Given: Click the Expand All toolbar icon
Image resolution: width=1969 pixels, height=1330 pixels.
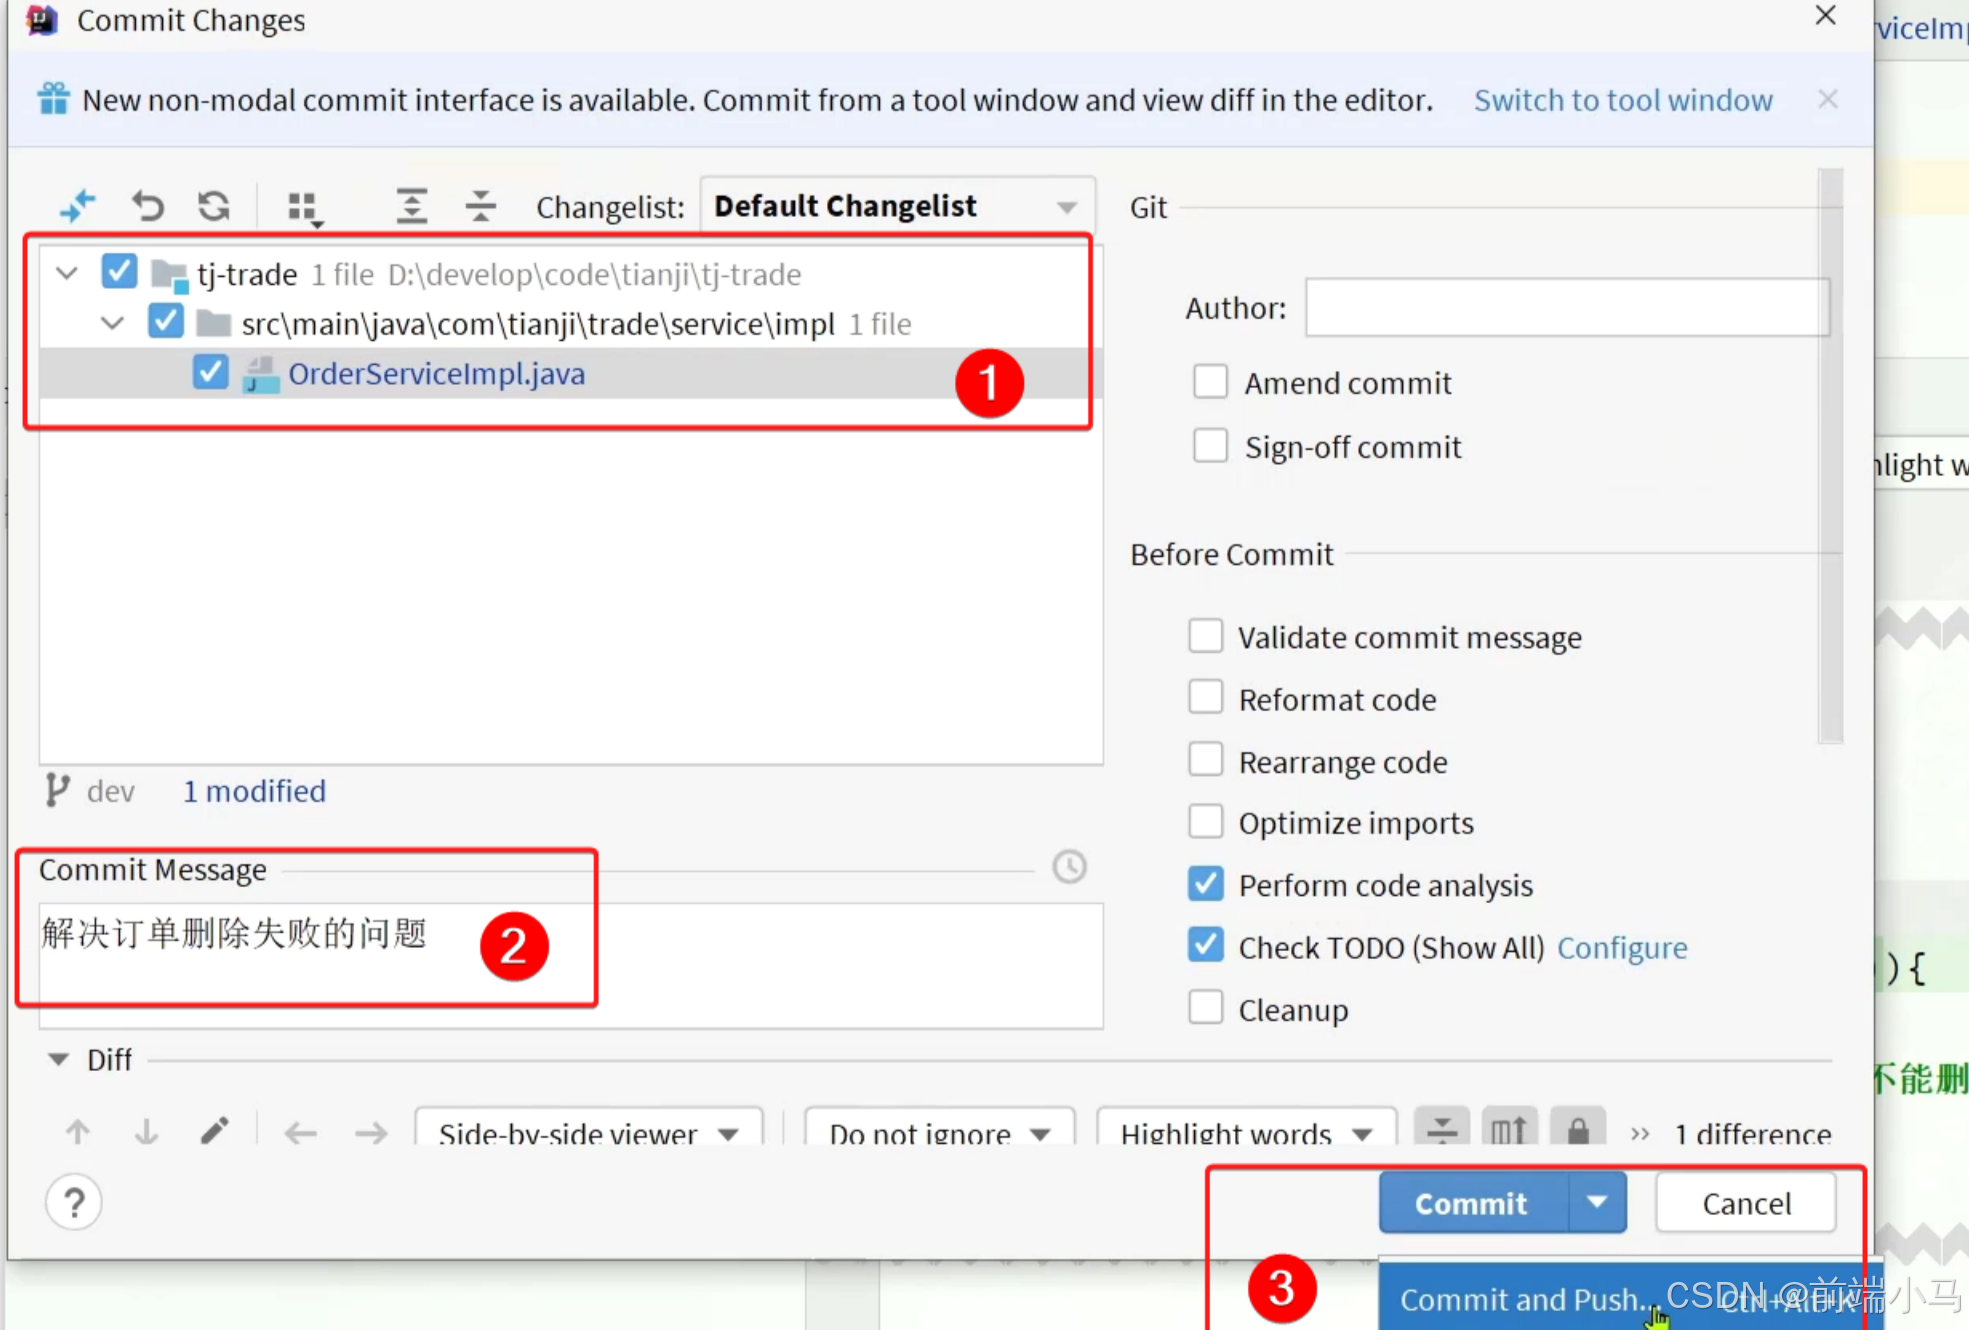Looking at the screenshot, I should point(411,206).
